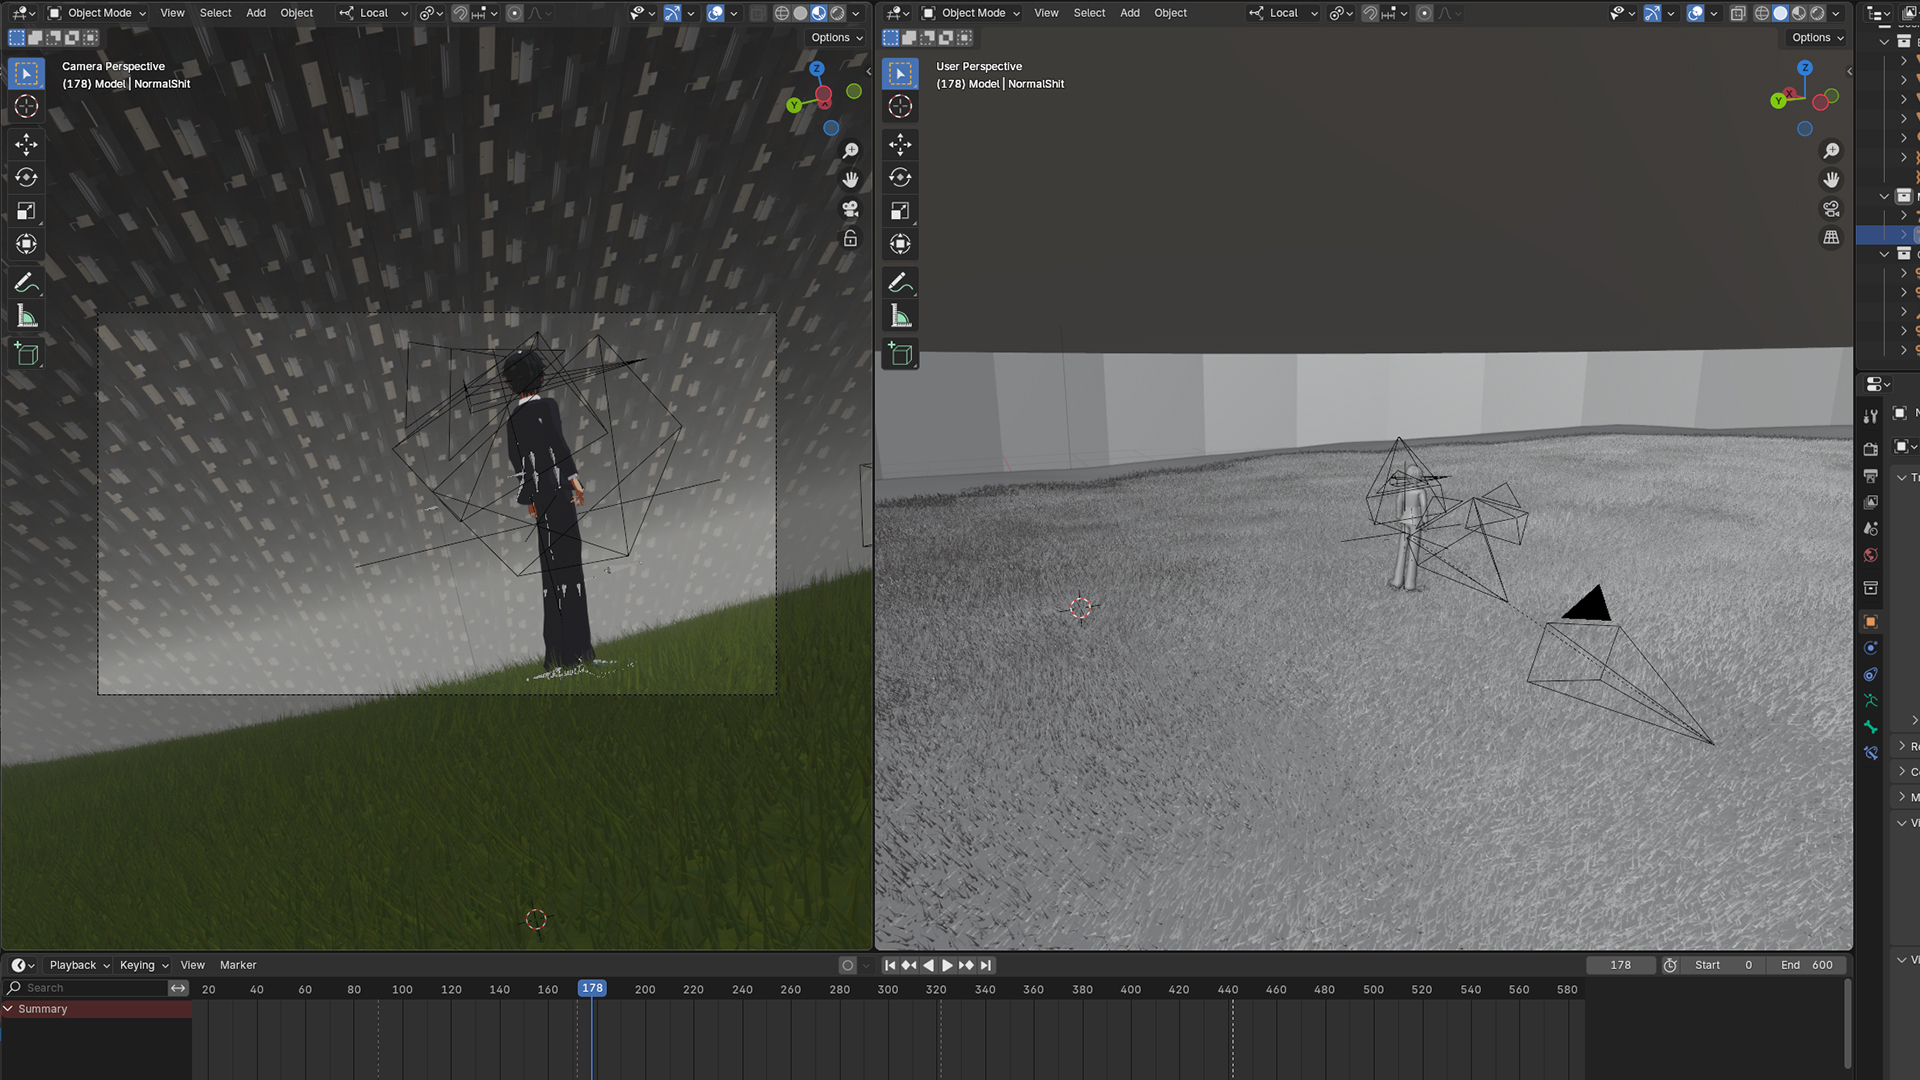Image resolution: width=1920 pixels, height=1080 pixels.
Task: Open Local transform orientation dropdown in right viewport
Action: (1284, 13)
